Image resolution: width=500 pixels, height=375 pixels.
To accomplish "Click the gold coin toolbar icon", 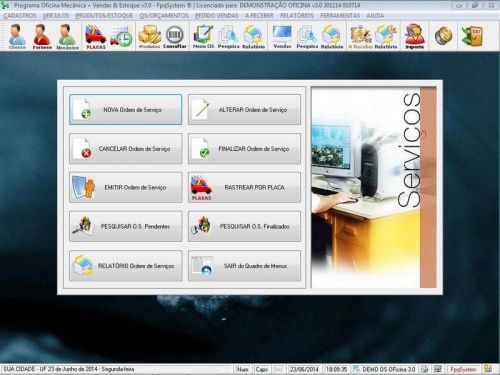I will click(443, 36).
